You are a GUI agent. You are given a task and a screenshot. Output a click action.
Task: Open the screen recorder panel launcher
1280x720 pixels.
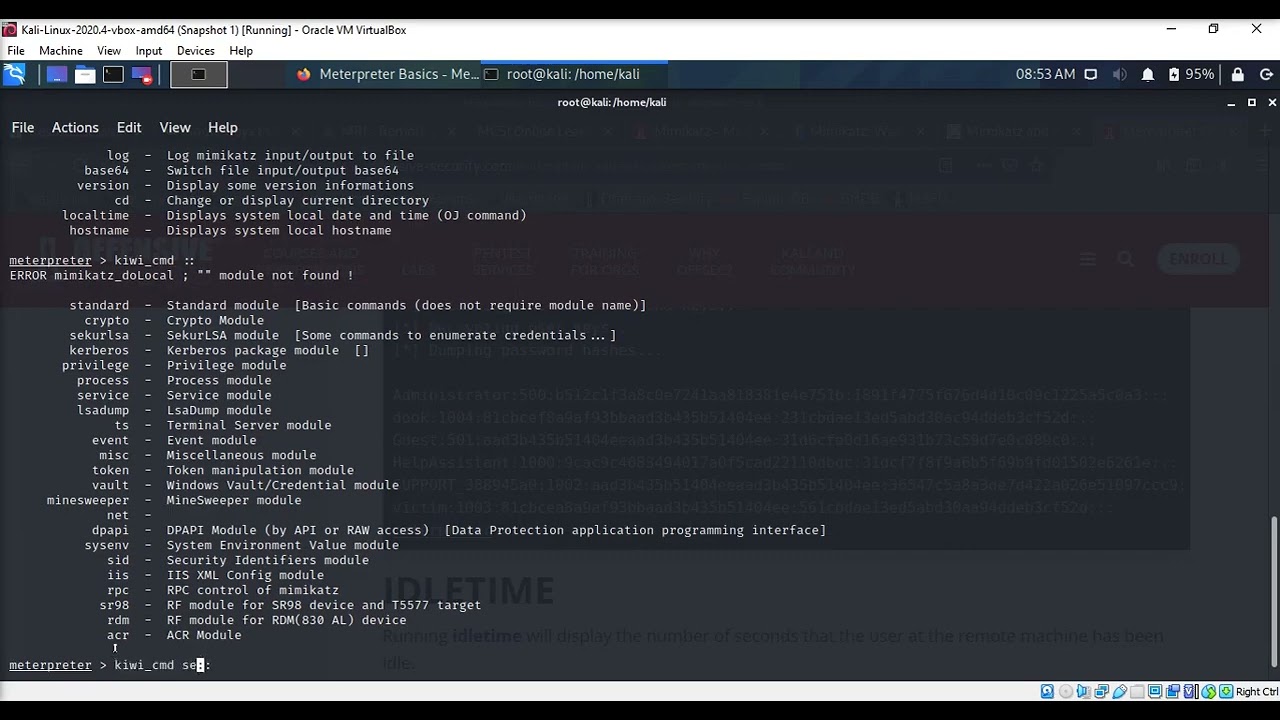[x=142, y=74]
